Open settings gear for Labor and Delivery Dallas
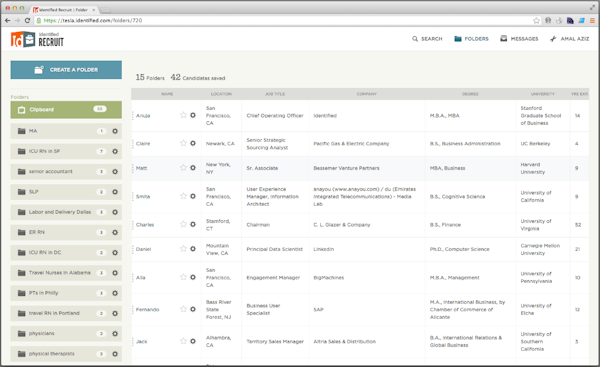This screenshot has height=367, width=600. click(x=115, y=212)
